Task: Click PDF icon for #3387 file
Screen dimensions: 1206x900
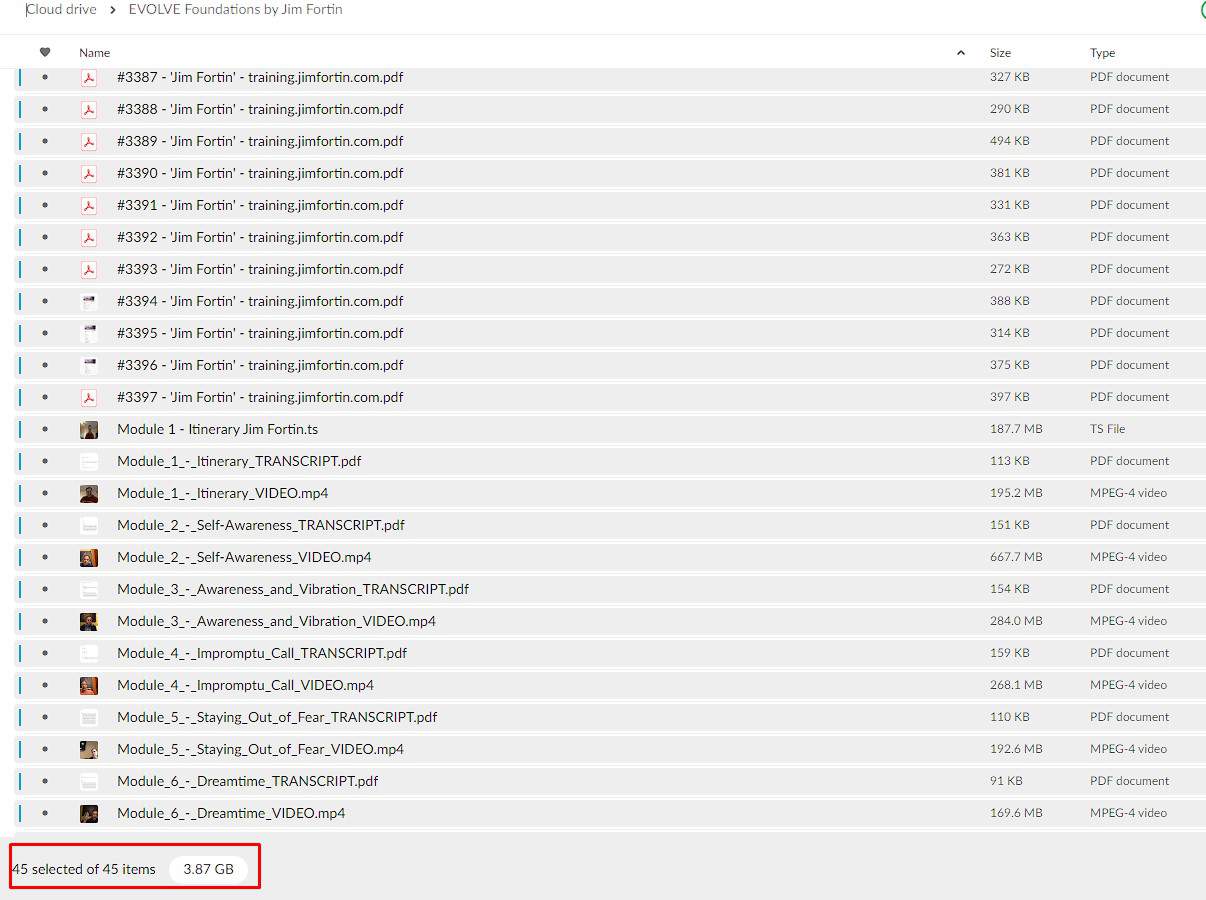Action: pyautogui.click(x=89, y=77)
